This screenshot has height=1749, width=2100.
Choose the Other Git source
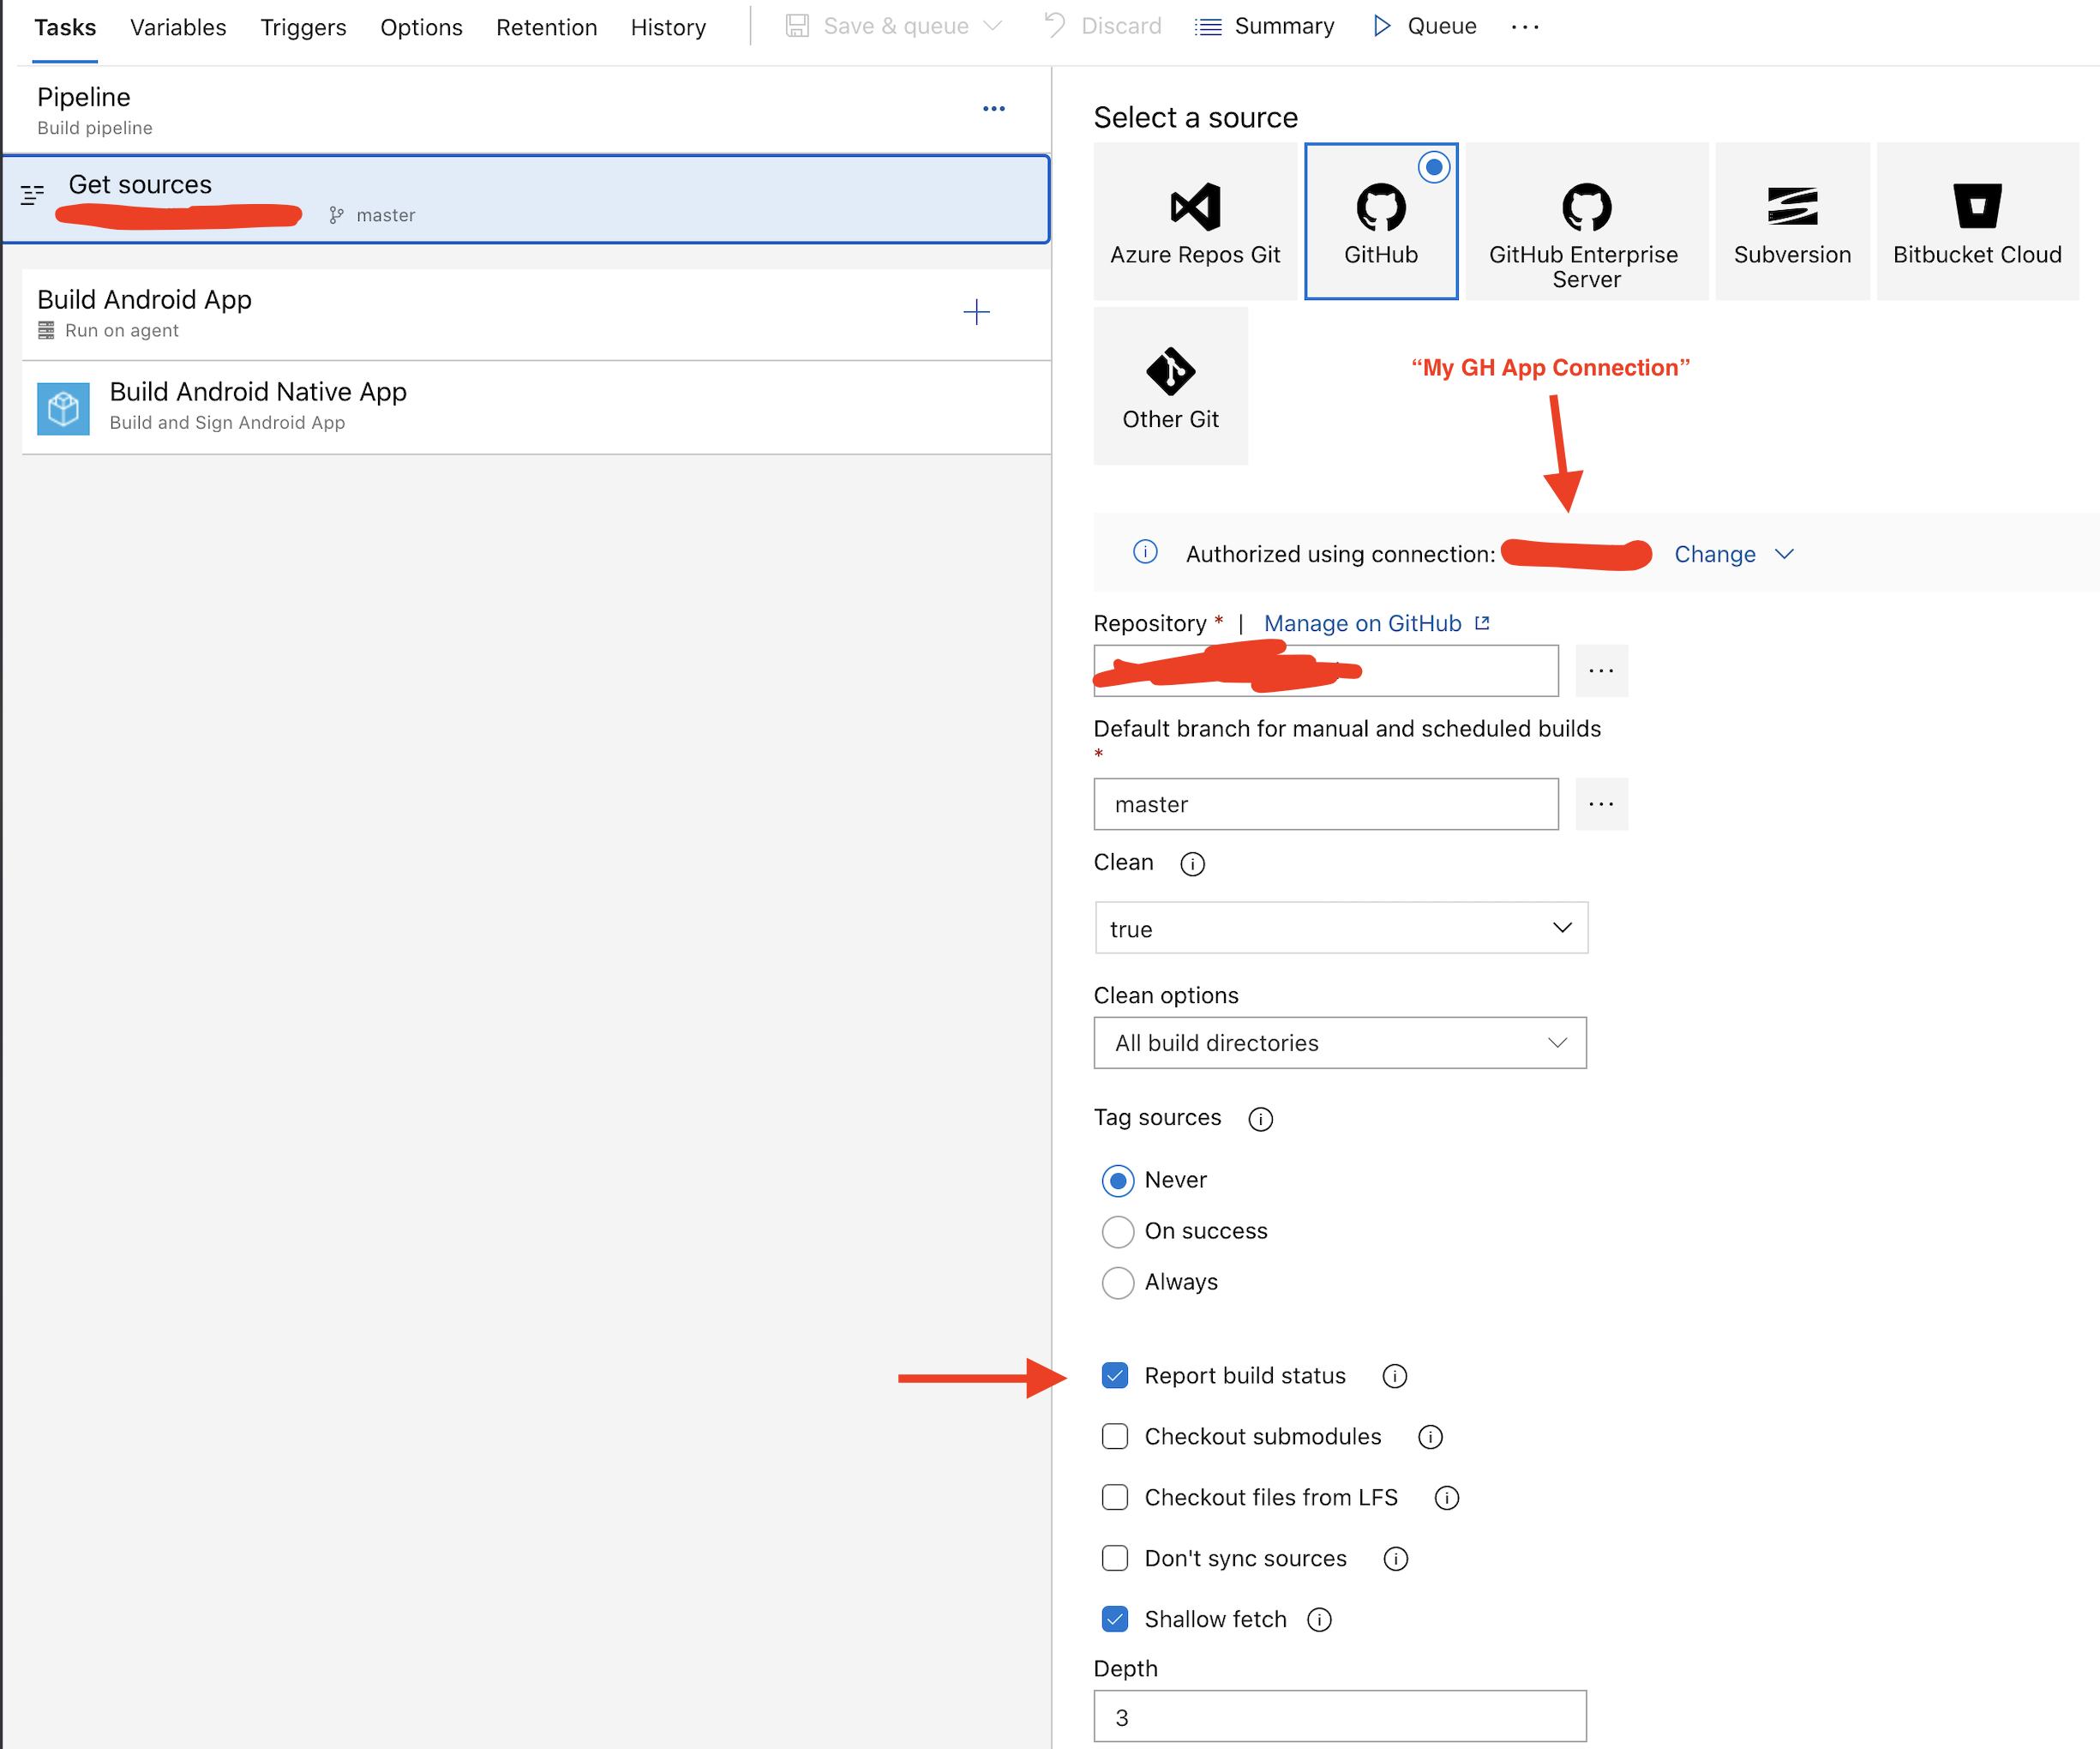pos(1170,373)
